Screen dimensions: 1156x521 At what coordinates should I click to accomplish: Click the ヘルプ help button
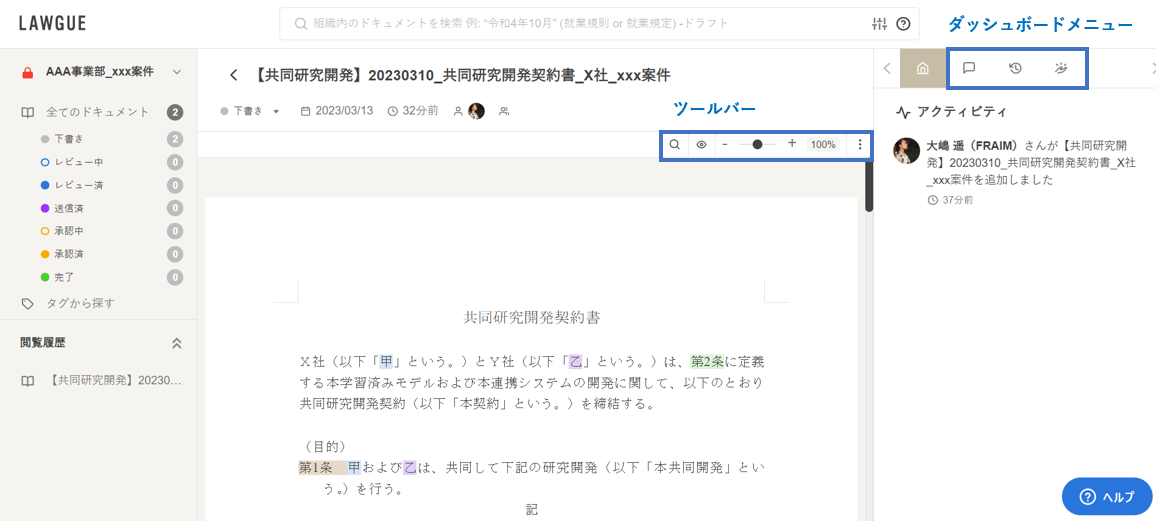tap(1106, 496)
